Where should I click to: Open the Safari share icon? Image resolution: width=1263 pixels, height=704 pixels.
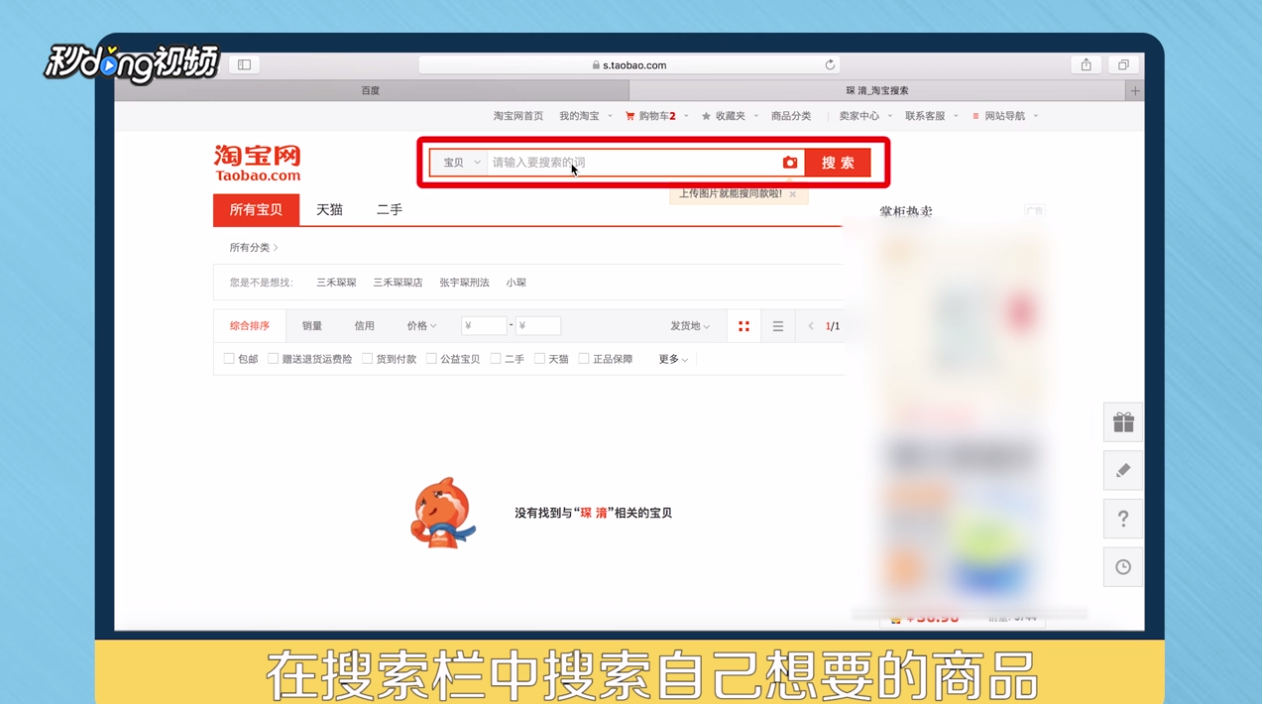tap(1086, 65)
